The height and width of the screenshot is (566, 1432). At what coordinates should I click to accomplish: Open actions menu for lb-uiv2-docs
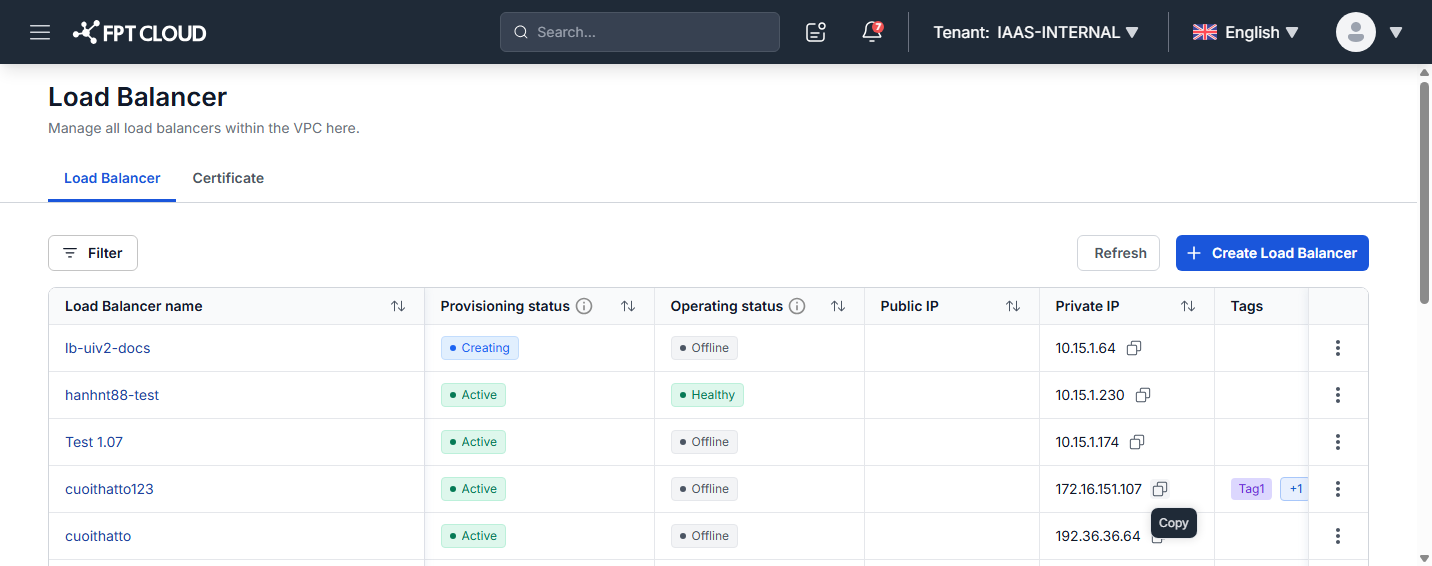tap(1338, 348)
